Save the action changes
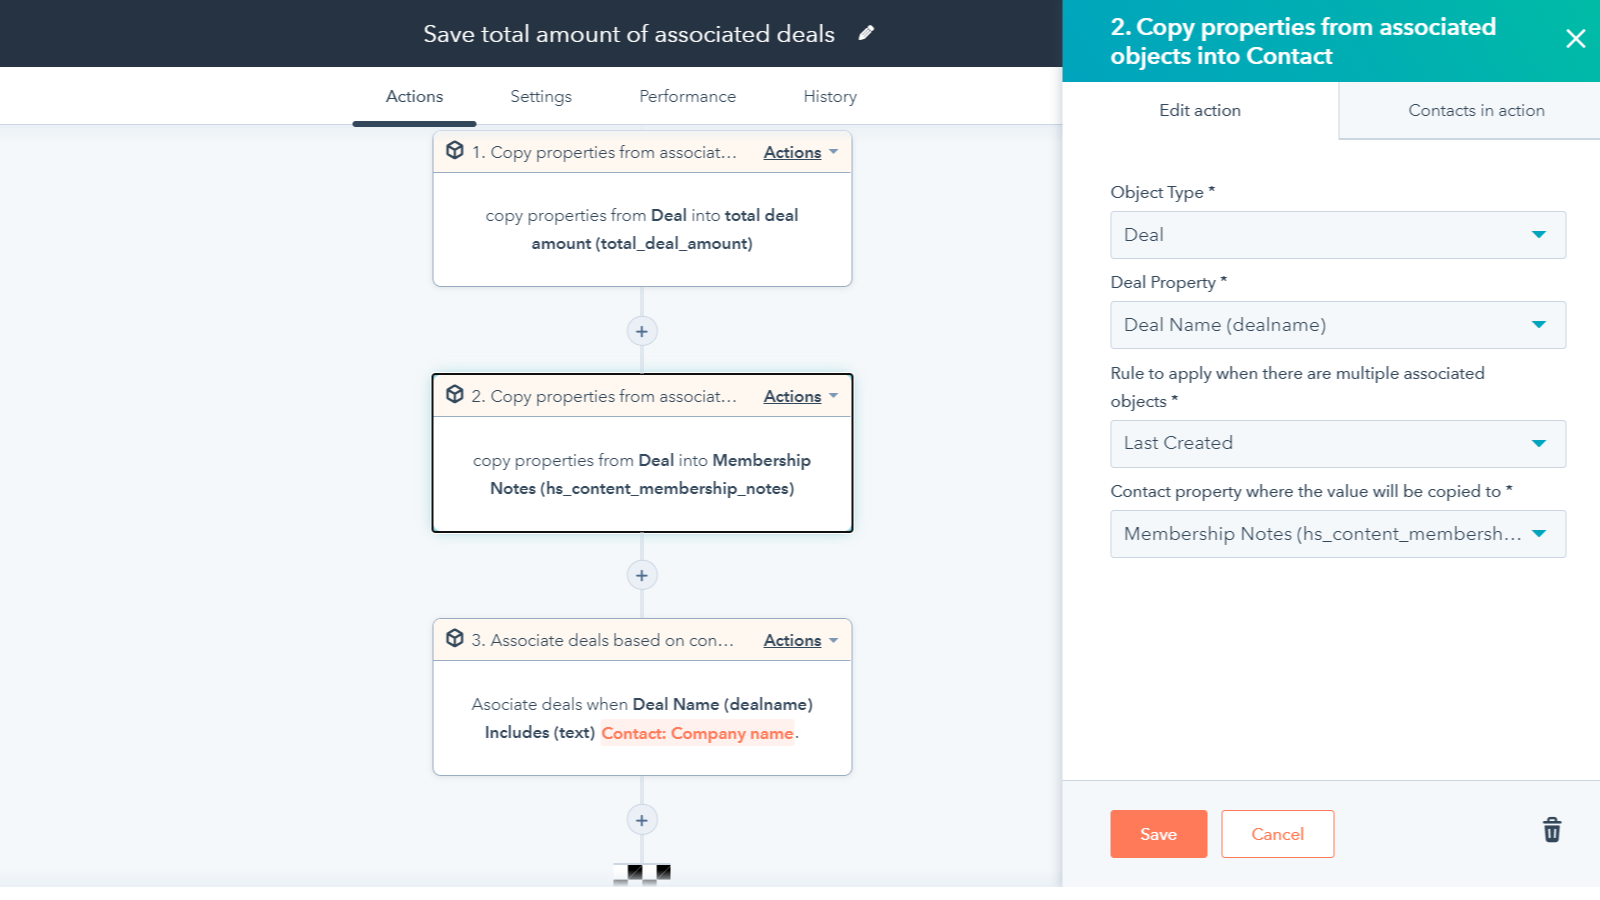Viewport: 1600px width, 900px height. [1158, 834]
